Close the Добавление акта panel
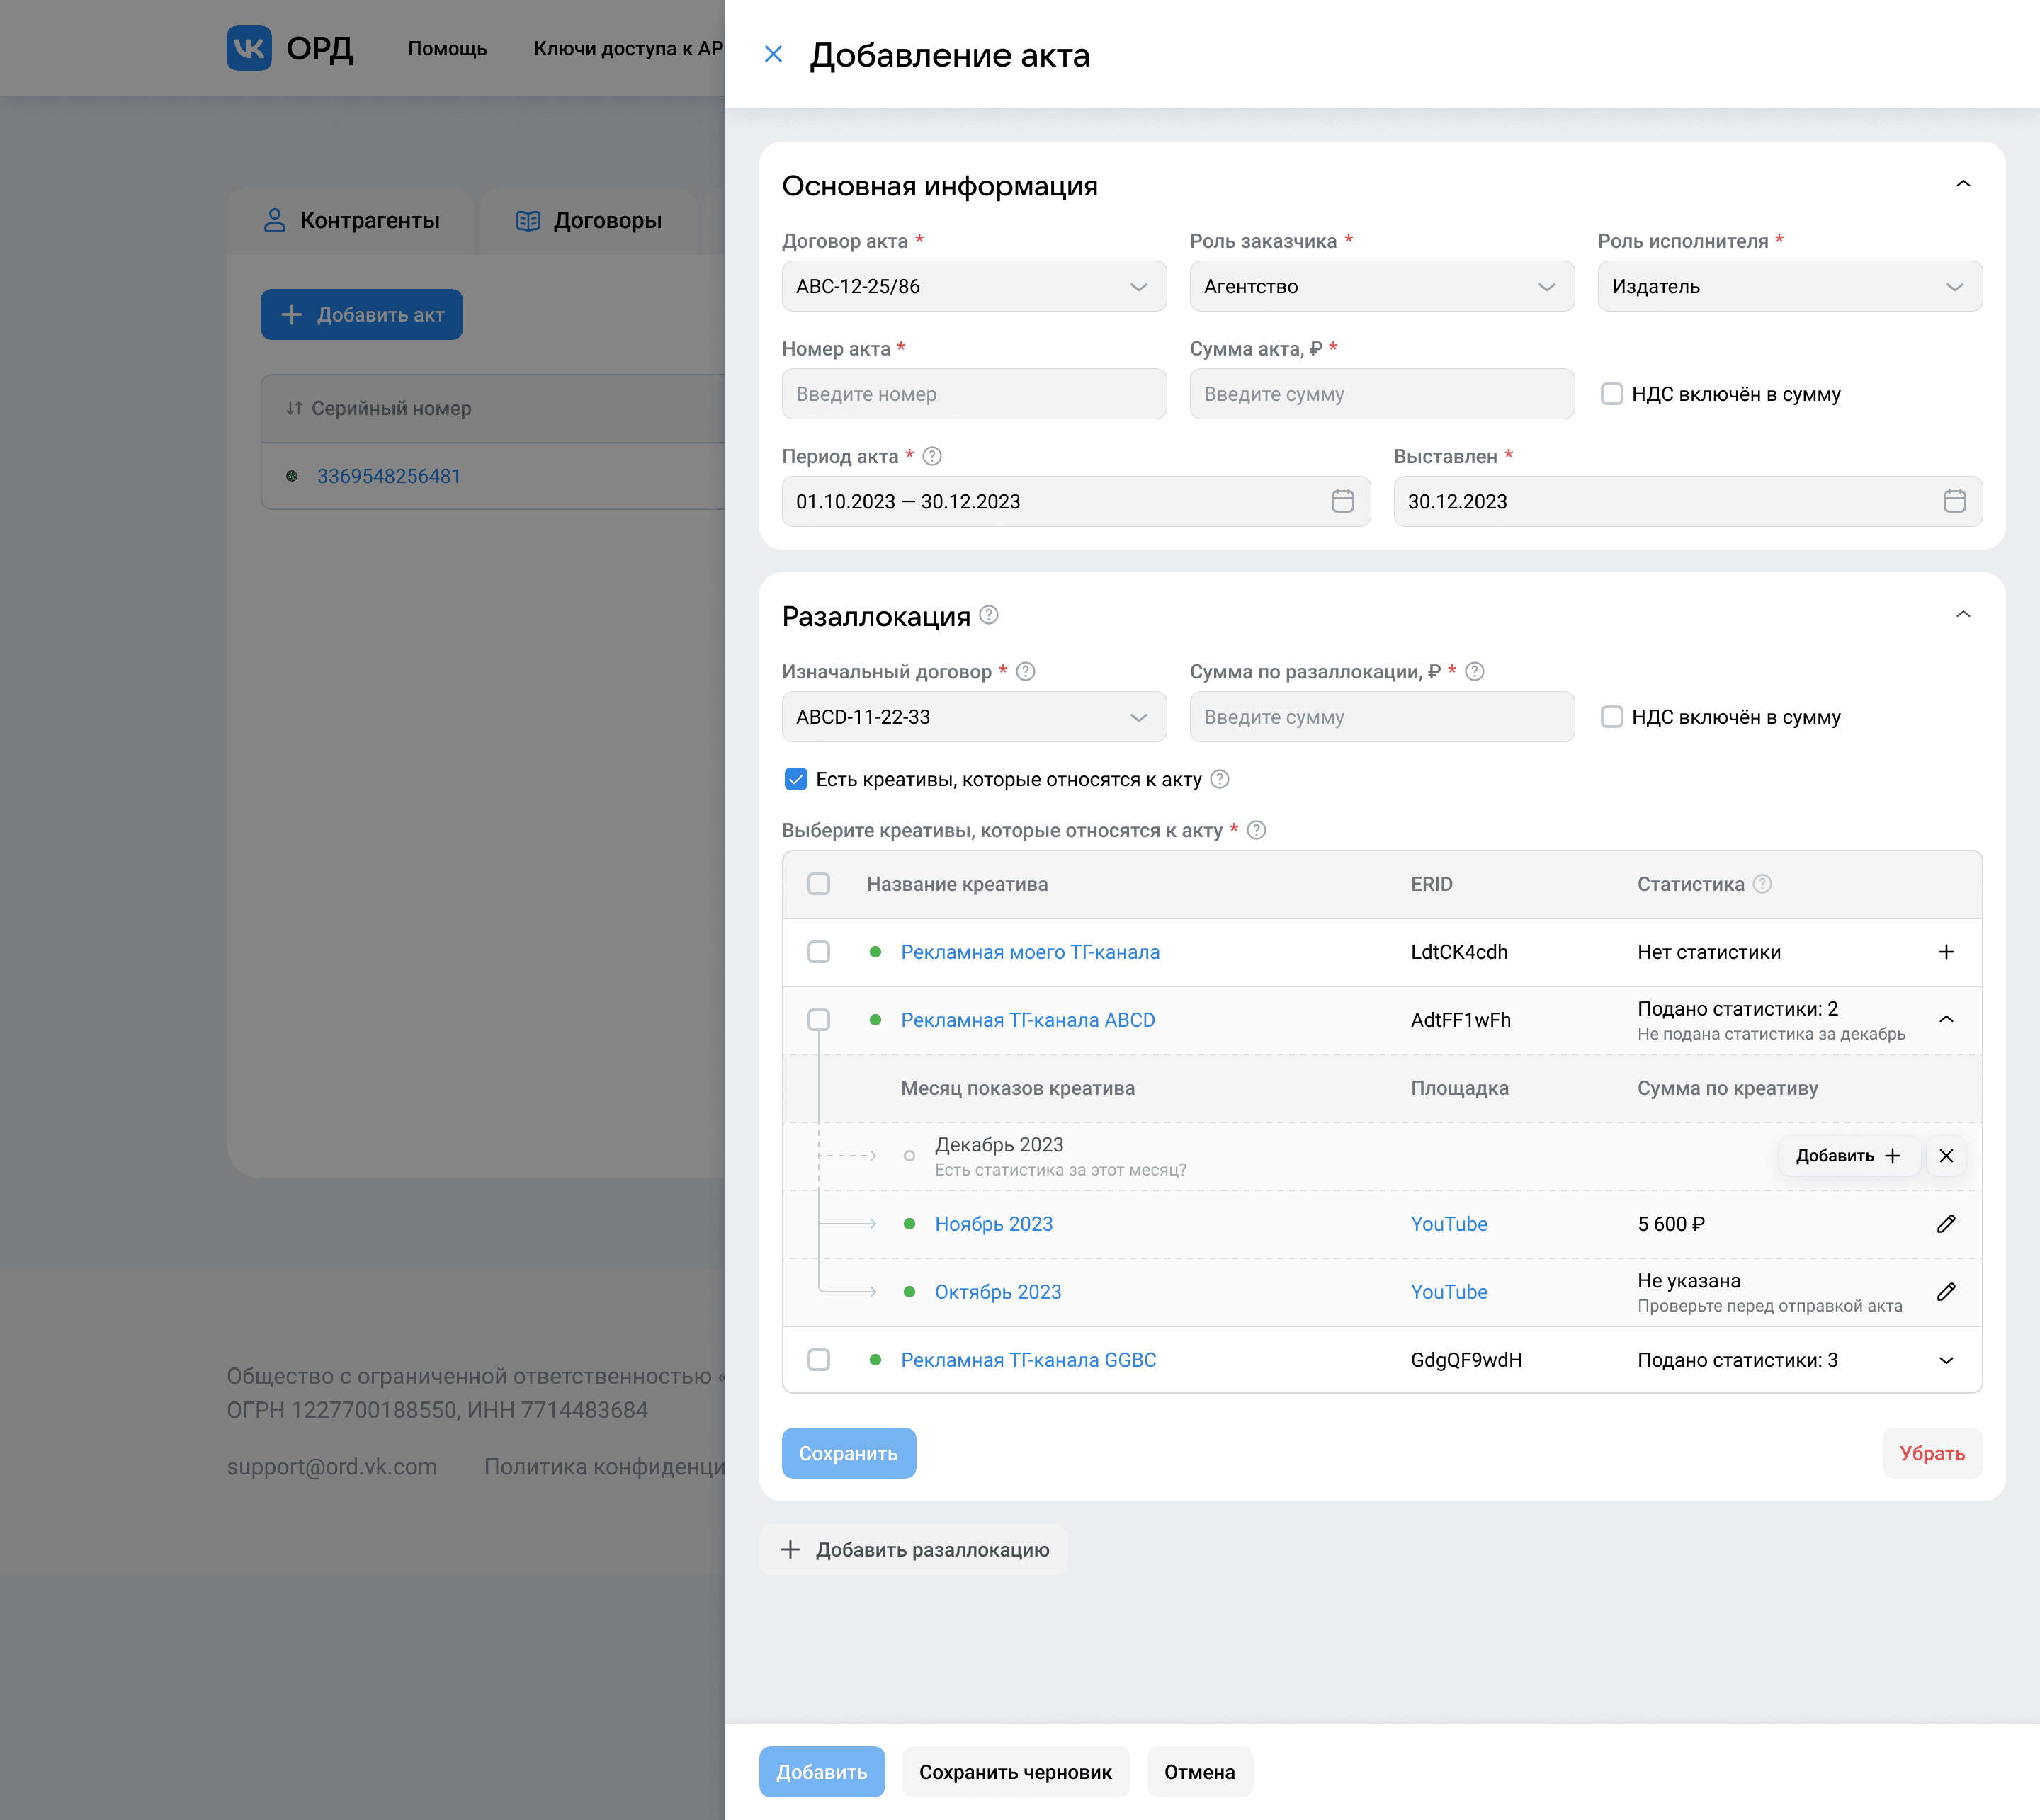Screen dimensions: 2040x1820 [x=773, y=54]
